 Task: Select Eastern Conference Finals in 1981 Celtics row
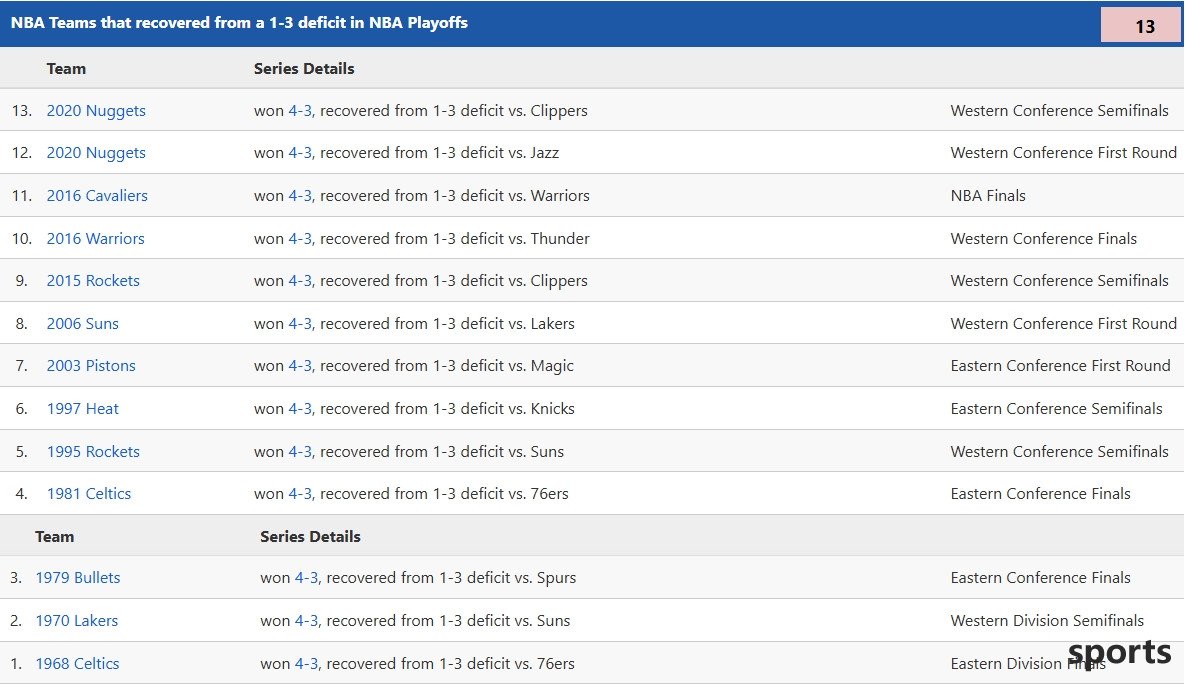point(1041,493)
